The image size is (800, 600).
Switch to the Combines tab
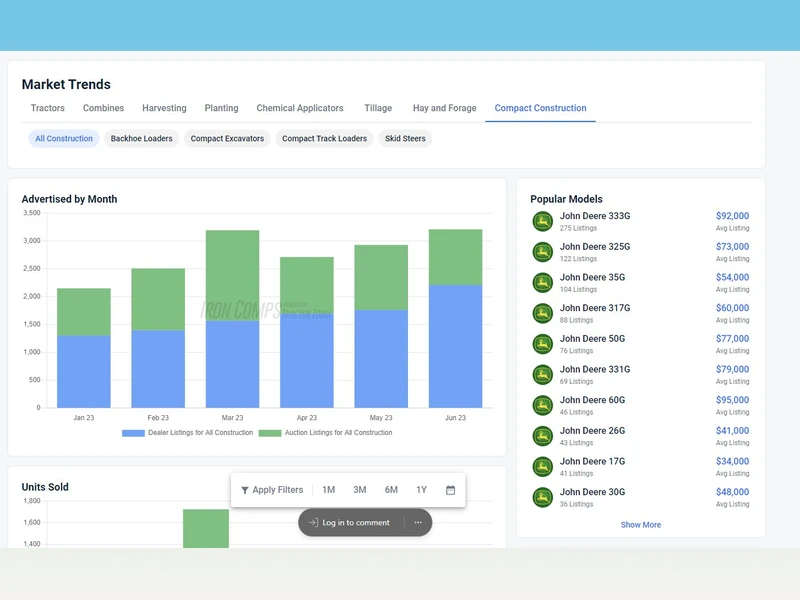click(x=104, y=108)
